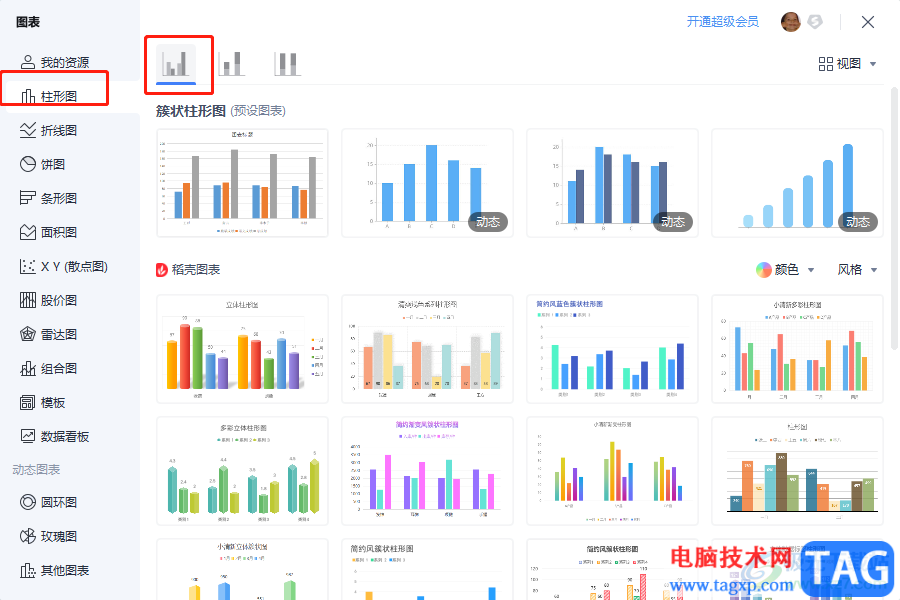The width and height of the screenshot is (900, 600).
Task: Select 圆环图 dynamic chart
Action: coord(49,502)
